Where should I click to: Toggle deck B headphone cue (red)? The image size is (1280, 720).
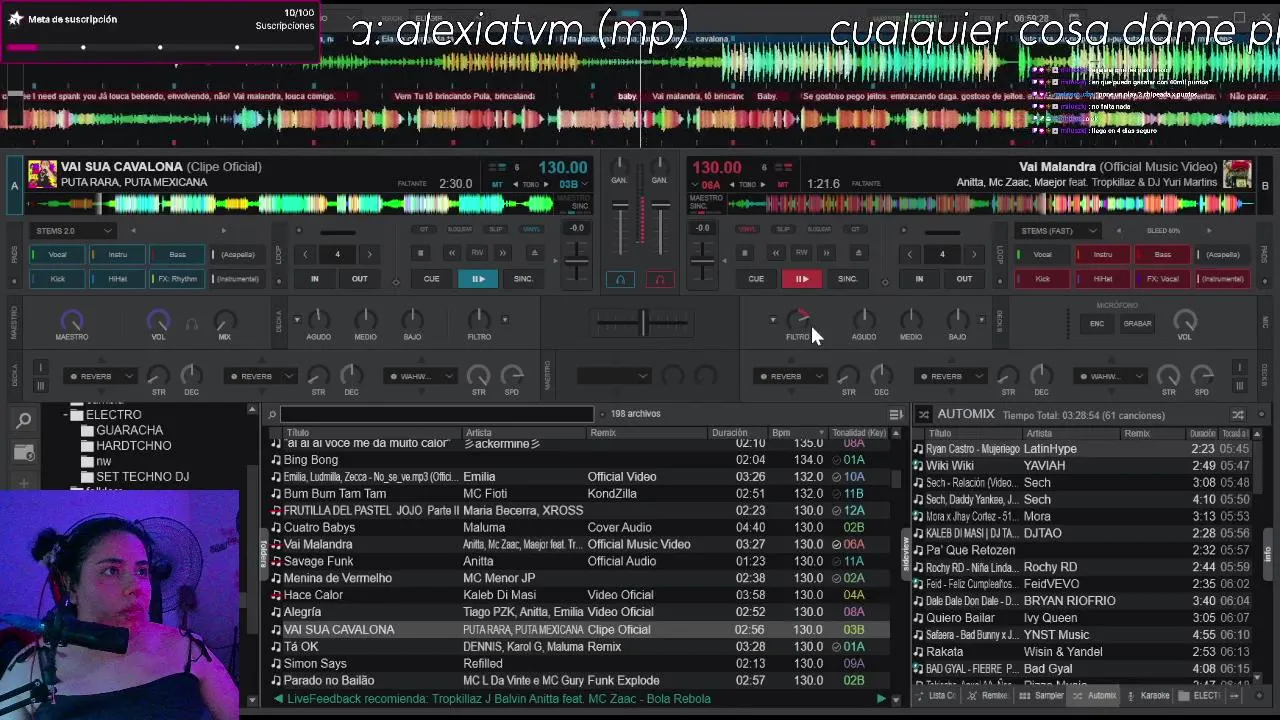pyautogui.click(x=659, y=279)
